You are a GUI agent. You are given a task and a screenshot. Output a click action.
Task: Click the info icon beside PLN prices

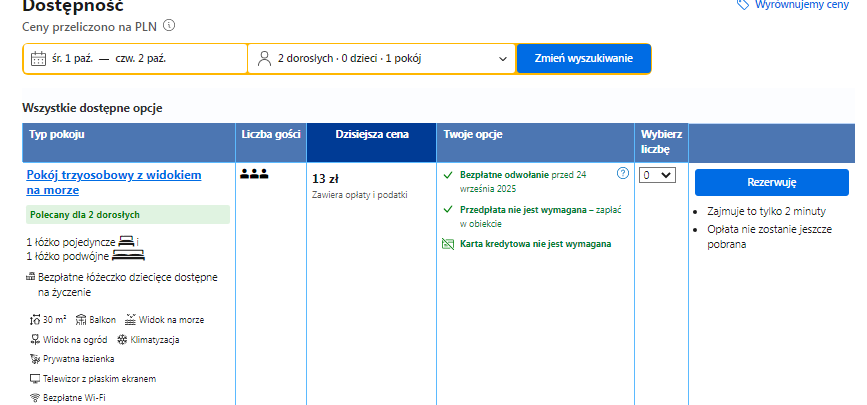click(x=169, y=25)
